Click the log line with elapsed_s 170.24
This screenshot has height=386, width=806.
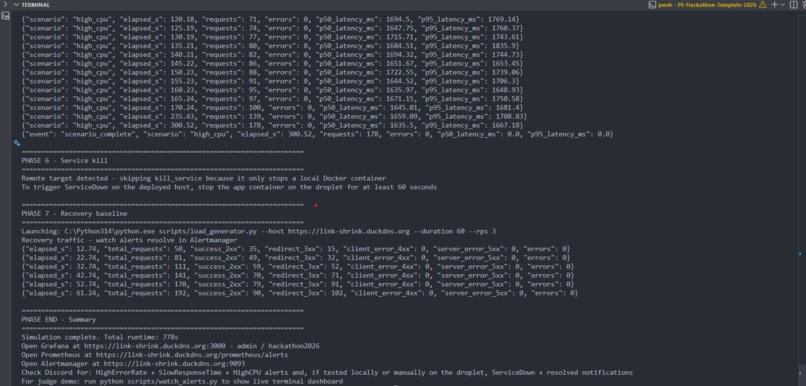(272, 107)
